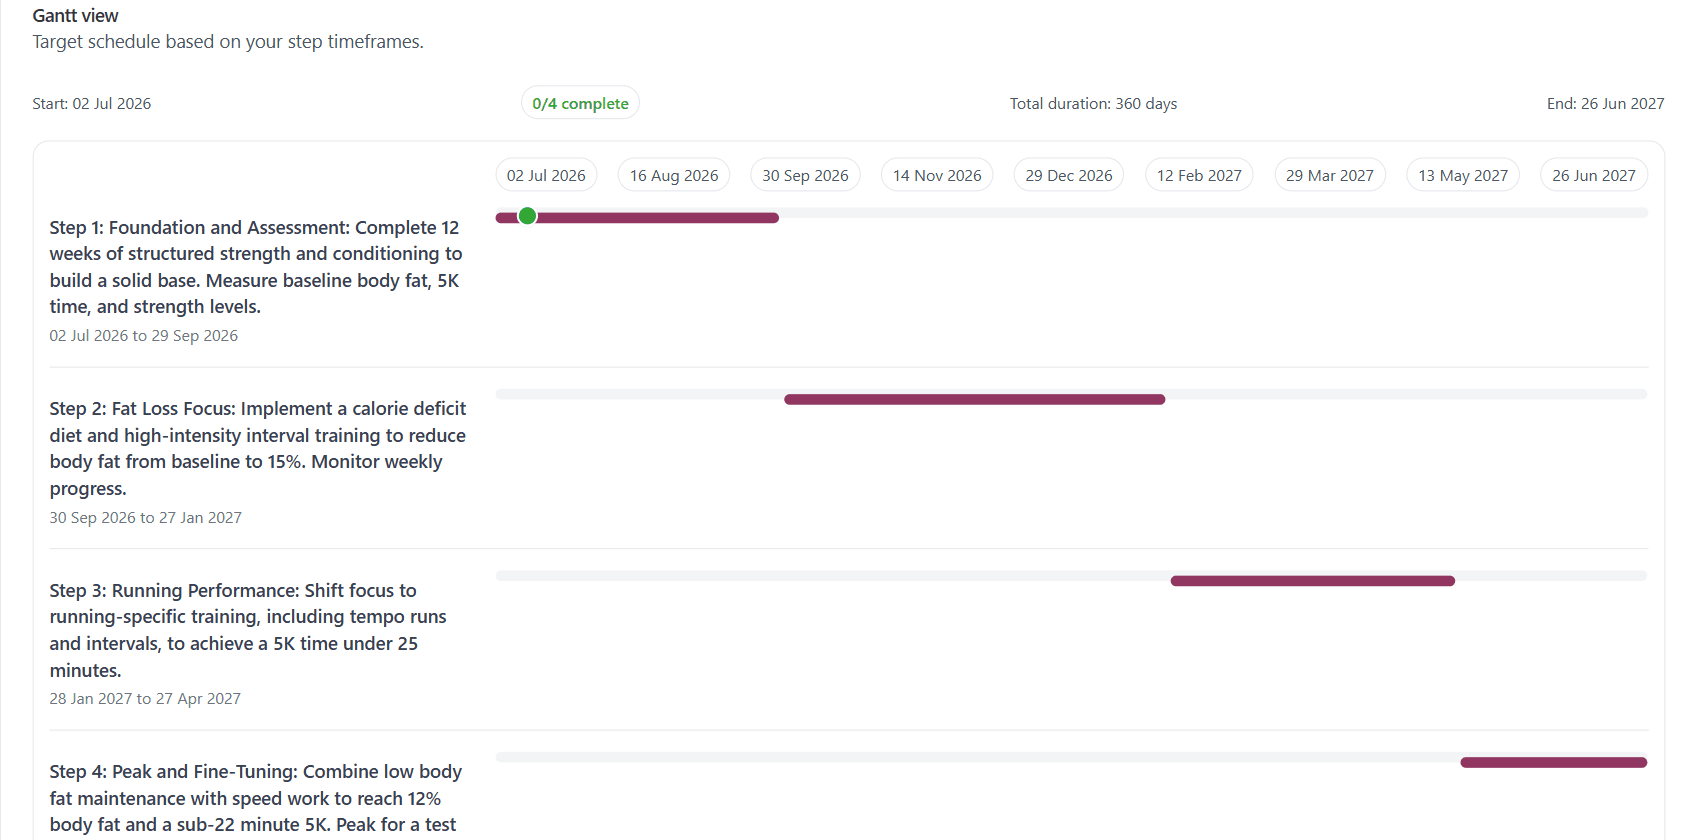Click the Target schedule description text
This screenshot has height=840, width=1687.
click(228, 42)
